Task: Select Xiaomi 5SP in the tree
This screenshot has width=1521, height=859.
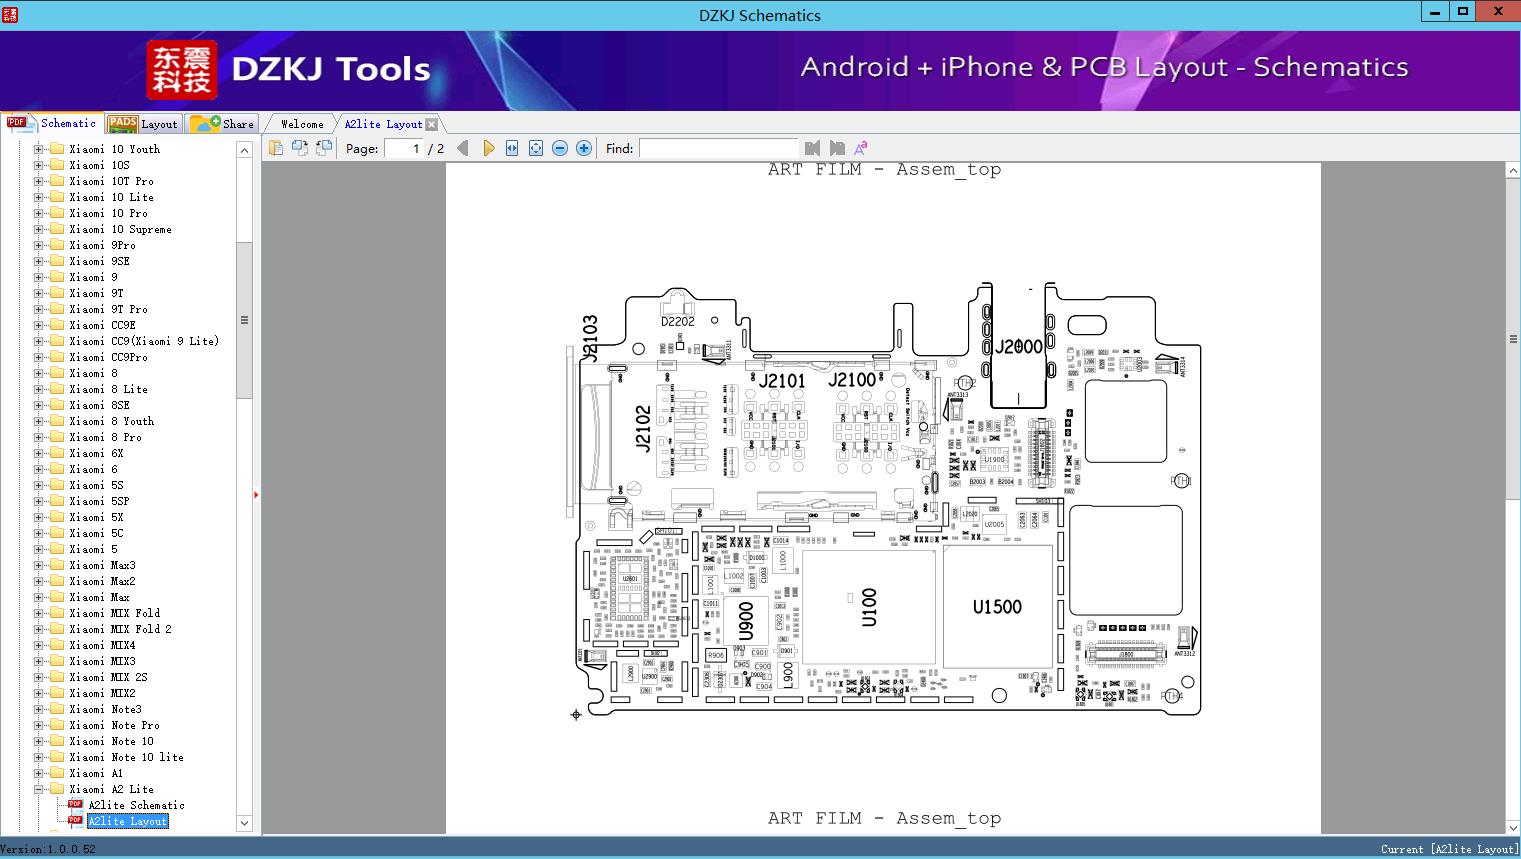Action: [x=99, y=501]
